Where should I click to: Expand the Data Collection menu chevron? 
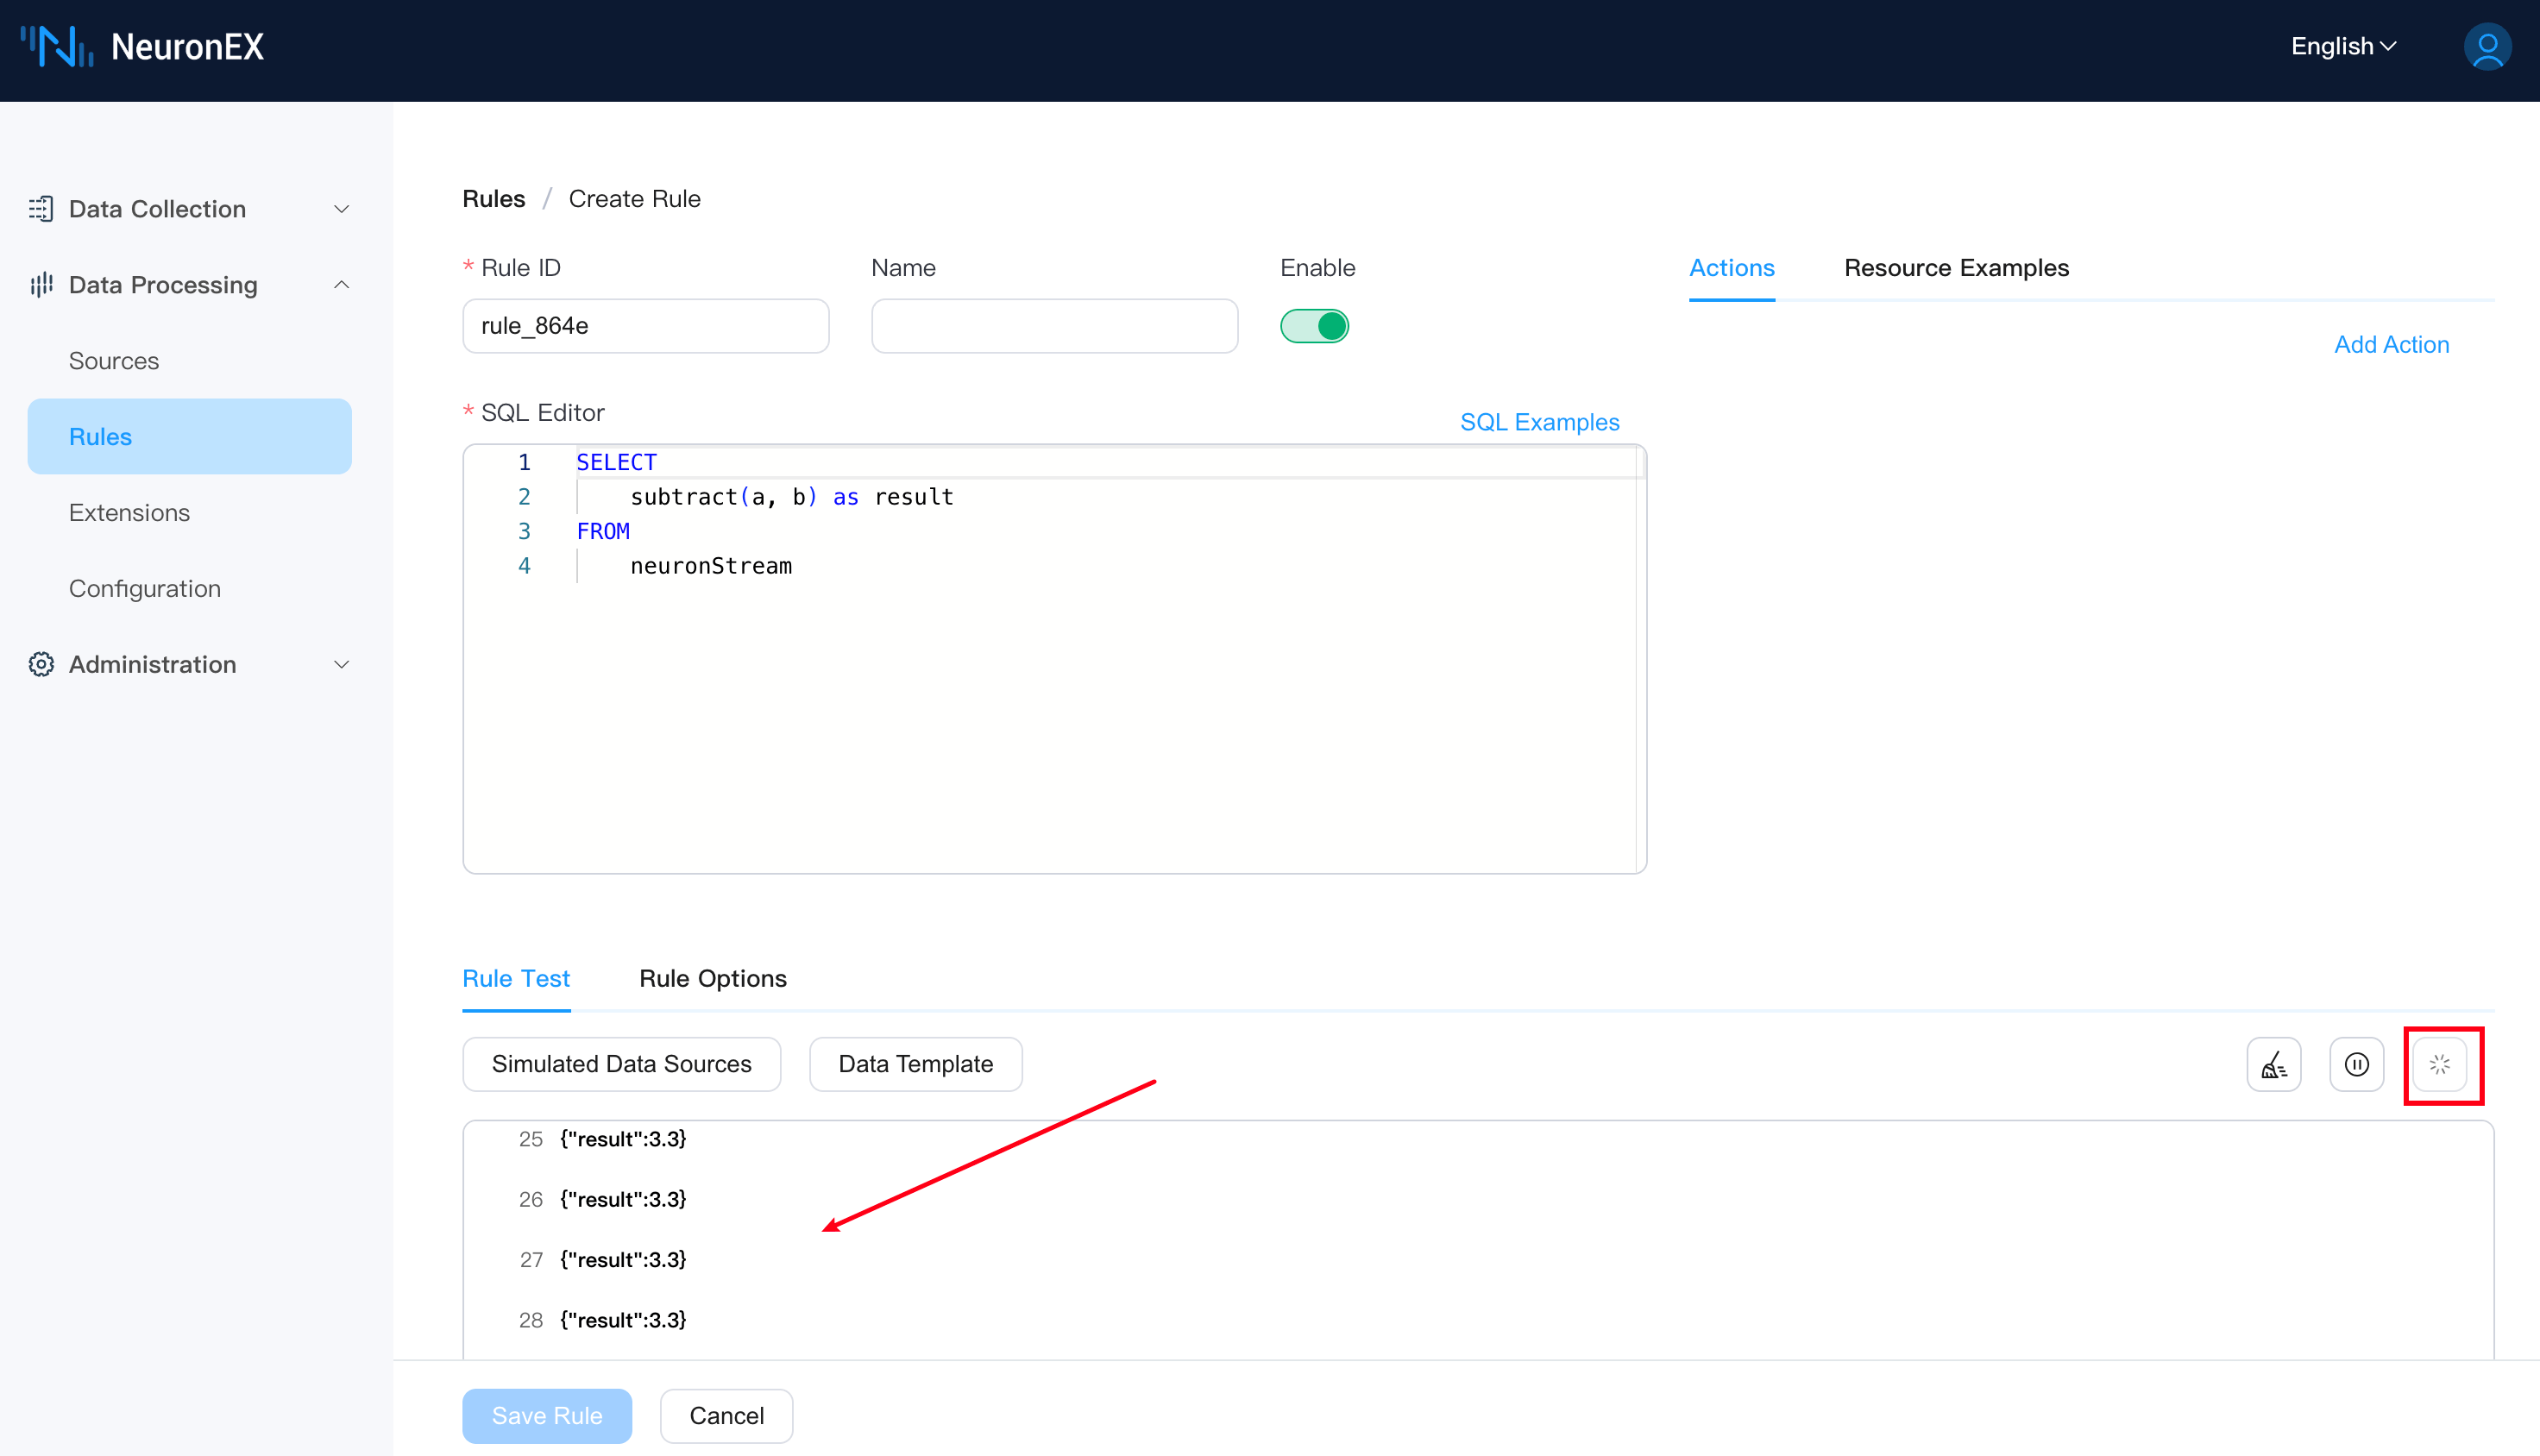[x=341, y=209]
